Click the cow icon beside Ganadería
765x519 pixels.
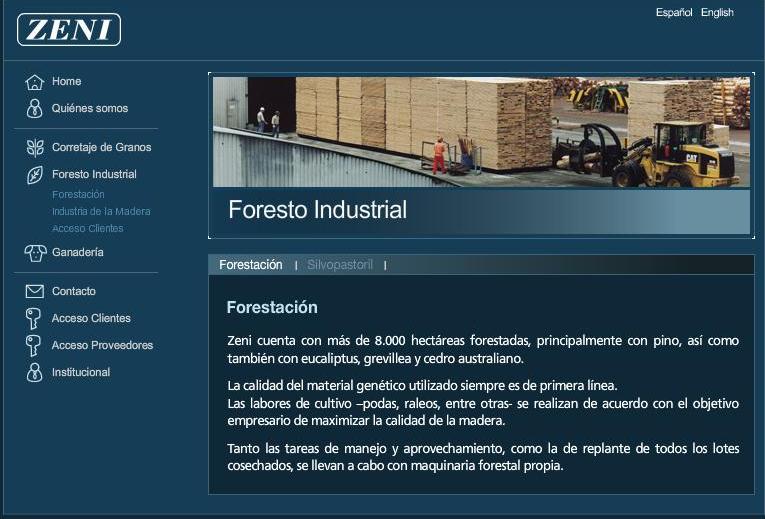(x=35, y=253)
